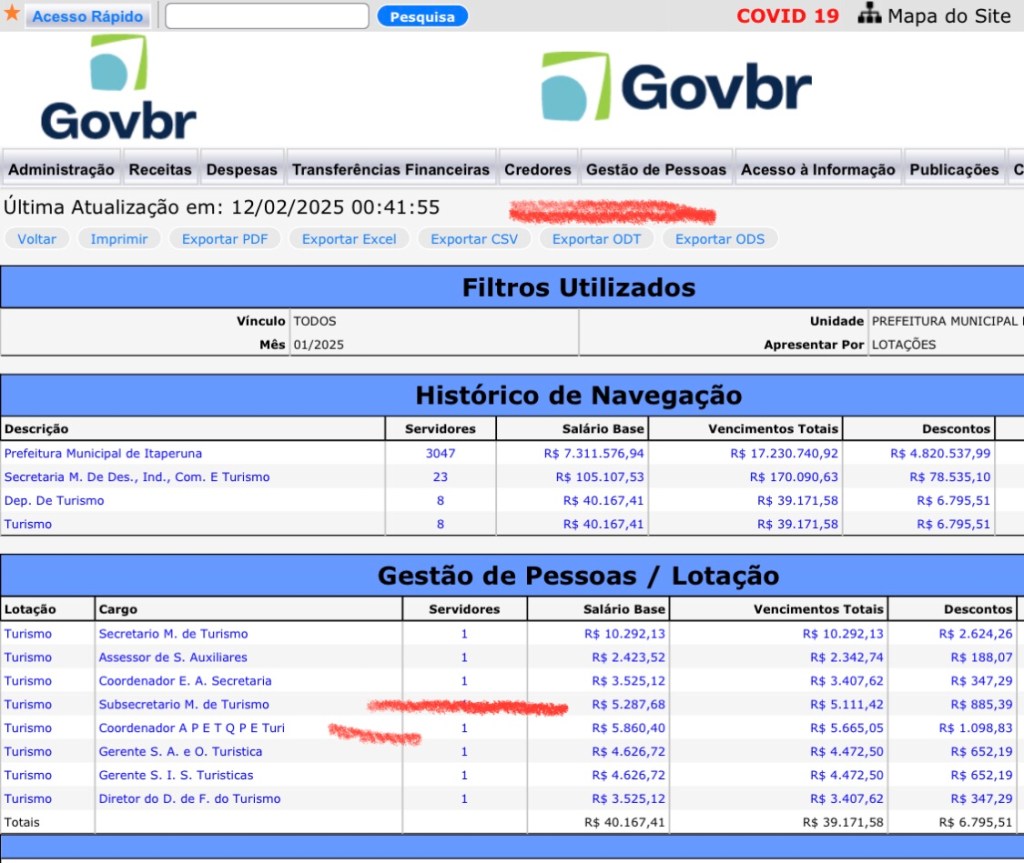Open the Receitas menu
1024x863 pixels.
(160, 170)
